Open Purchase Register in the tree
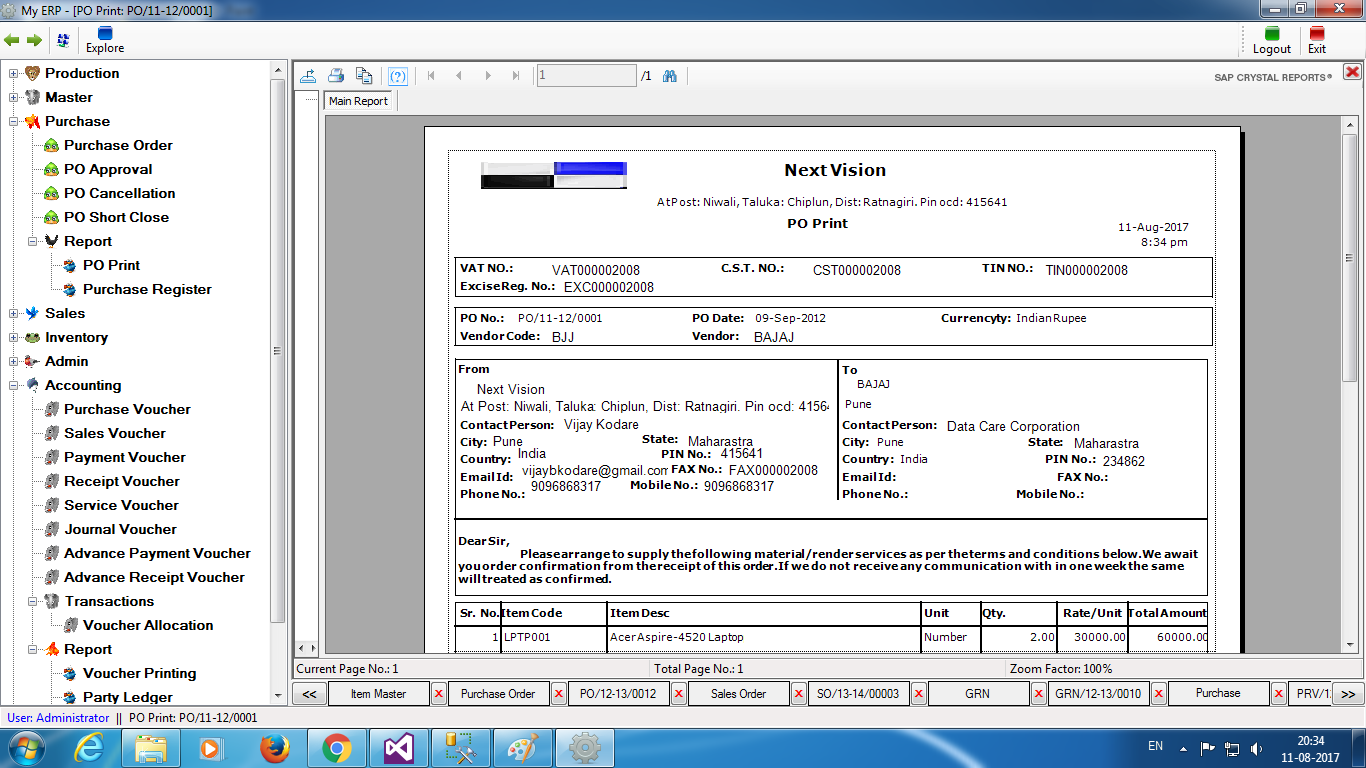 click(147, 289)
